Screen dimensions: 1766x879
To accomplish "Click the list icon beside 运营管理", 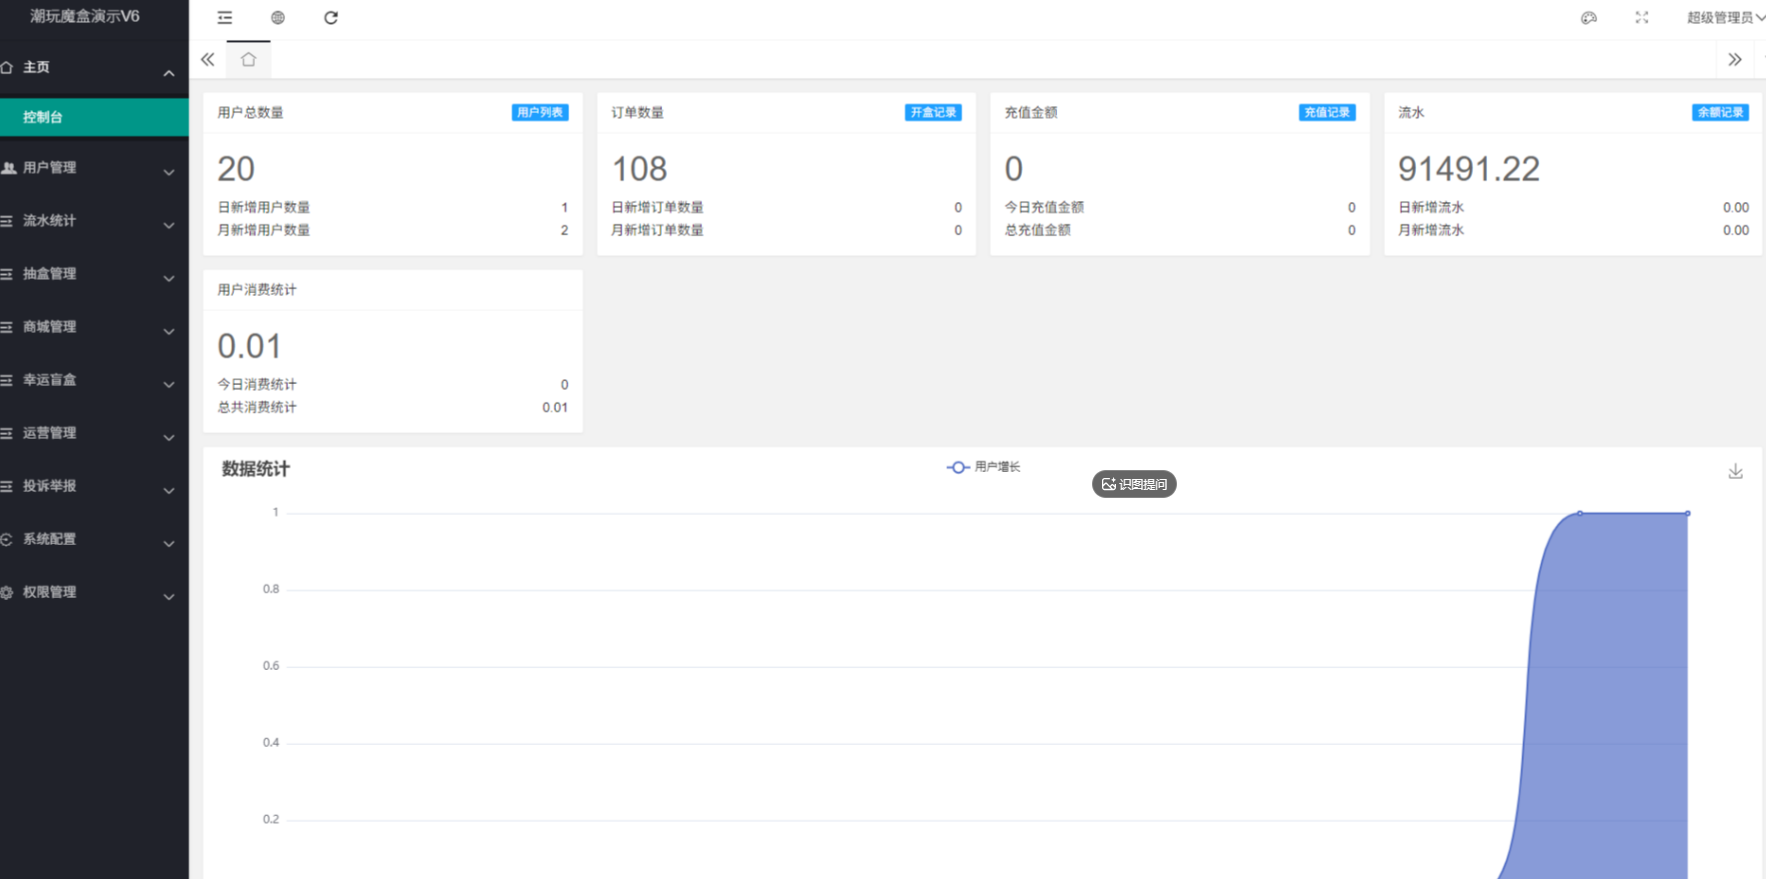I will point(7,433).
